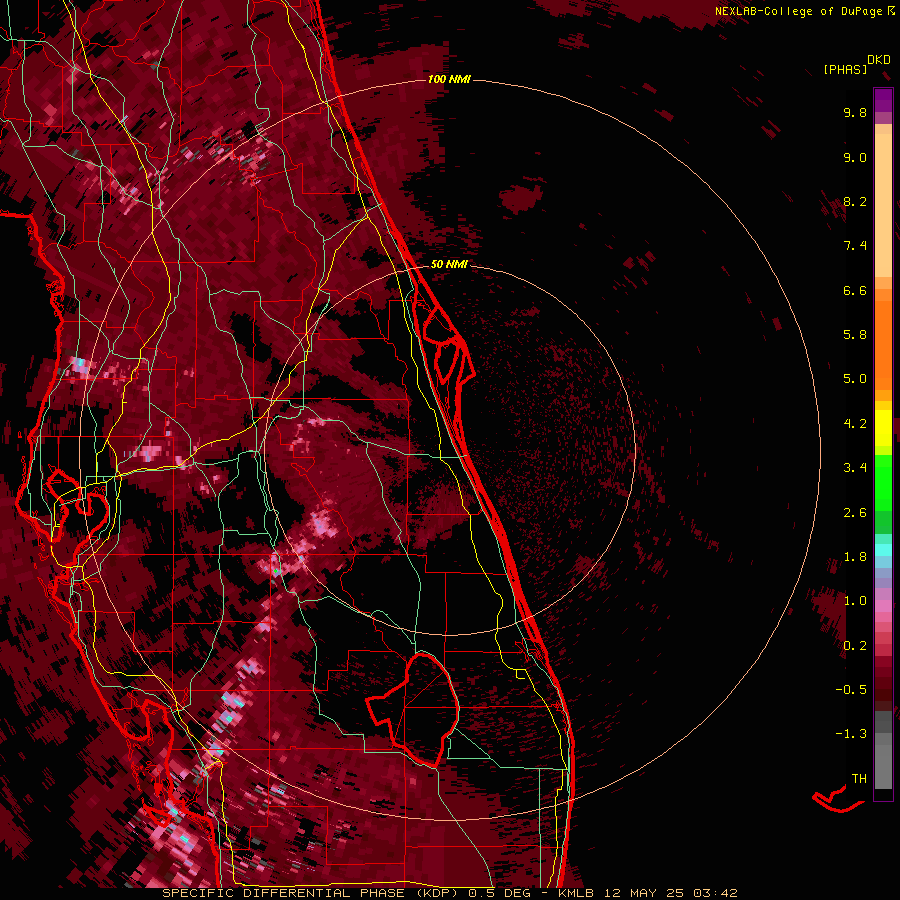Click the 100 NMI range ring label

(449, 79)
